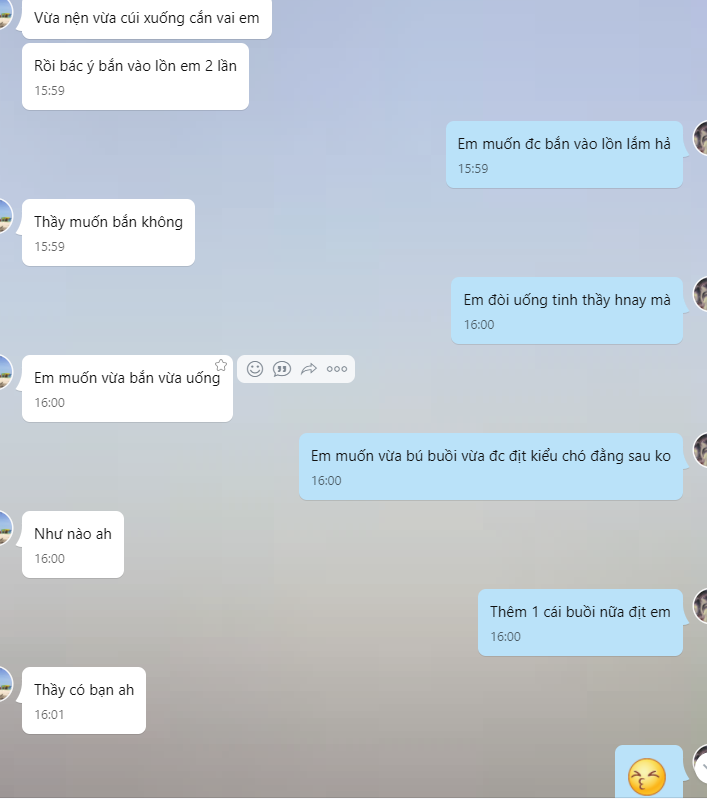Select the "Thầy có bạn ah" message bubble

84,700
